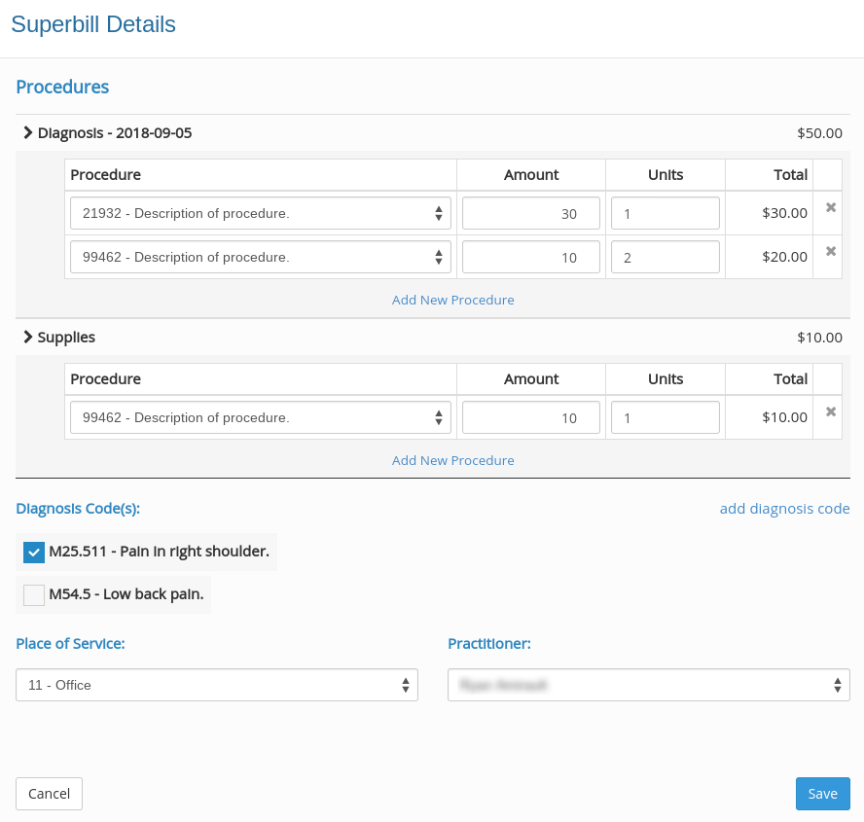Click the add diagnosis code link

[x=785, y=508]
